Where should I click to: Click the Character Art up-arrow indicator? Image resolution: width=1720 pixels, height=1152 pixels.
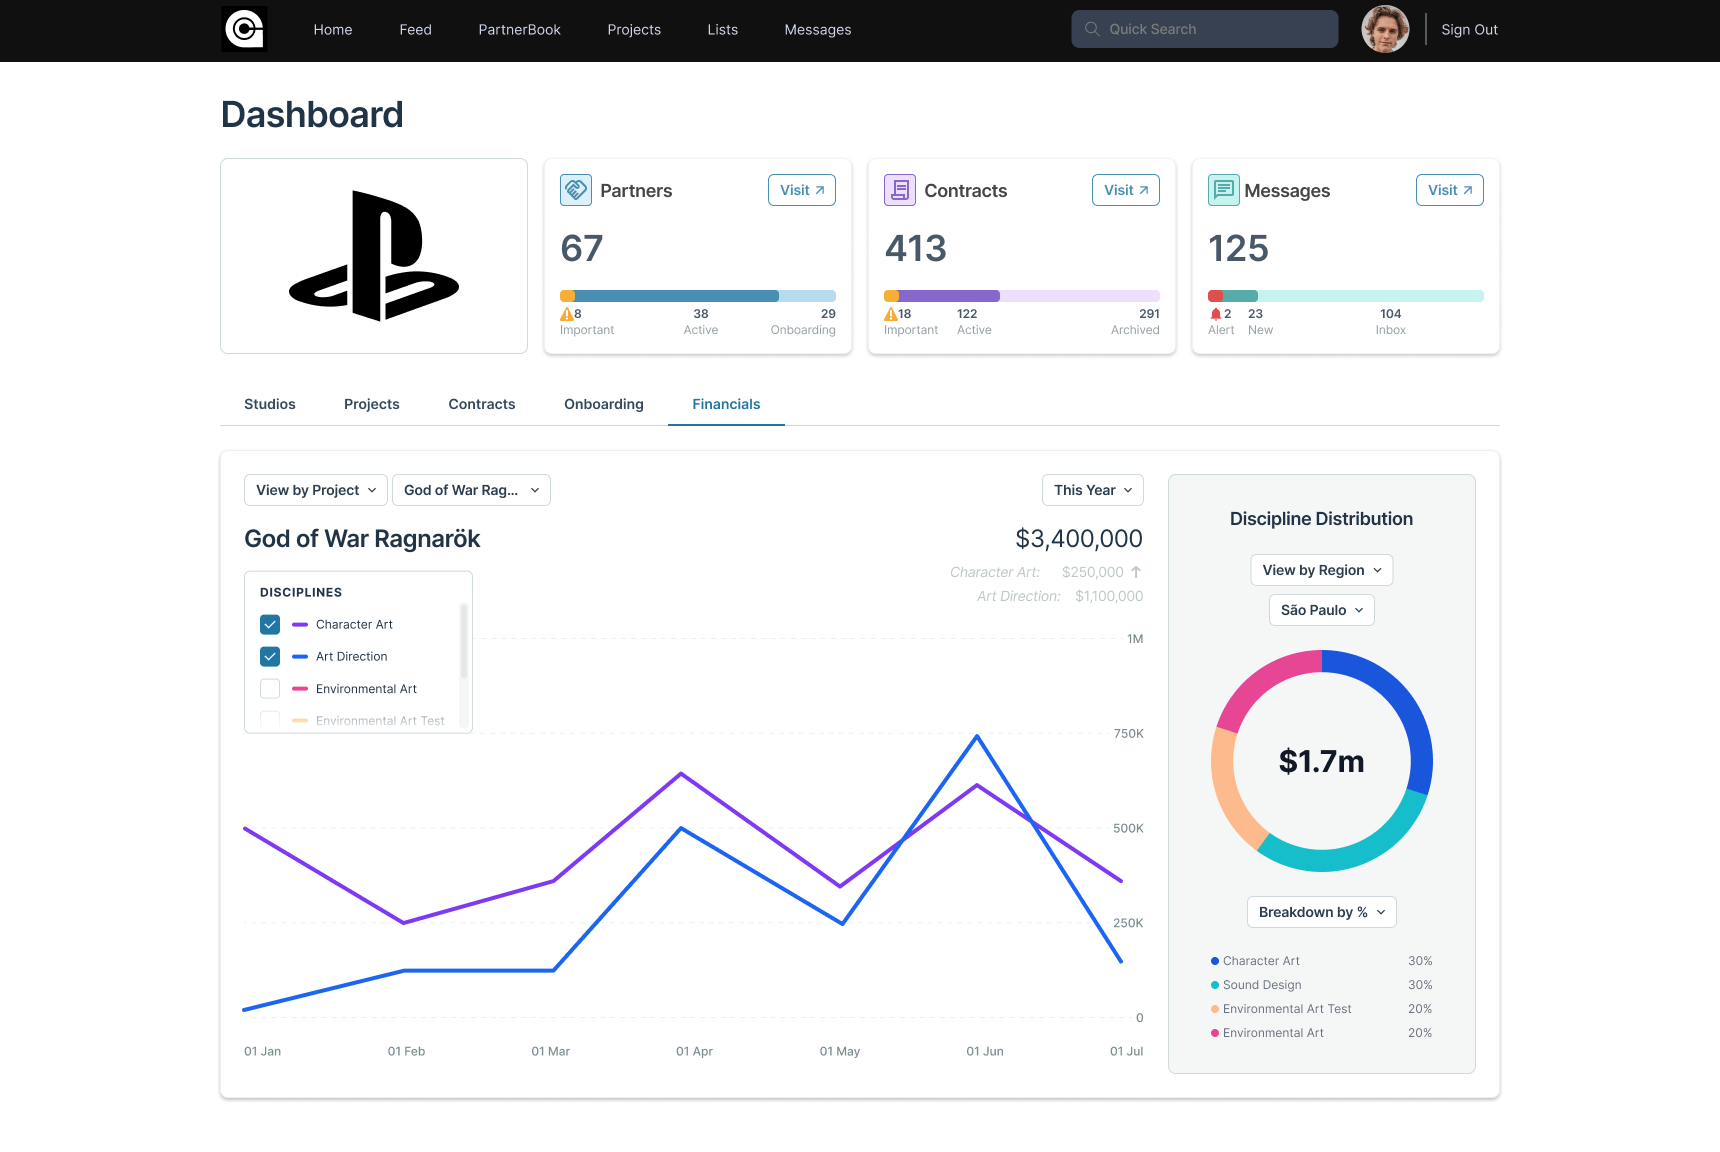tap(1136, 572)
